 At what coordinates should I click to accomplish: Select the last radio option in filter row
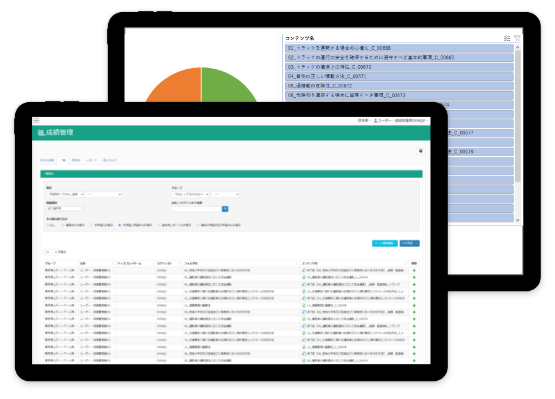click(x=198, y=225)
